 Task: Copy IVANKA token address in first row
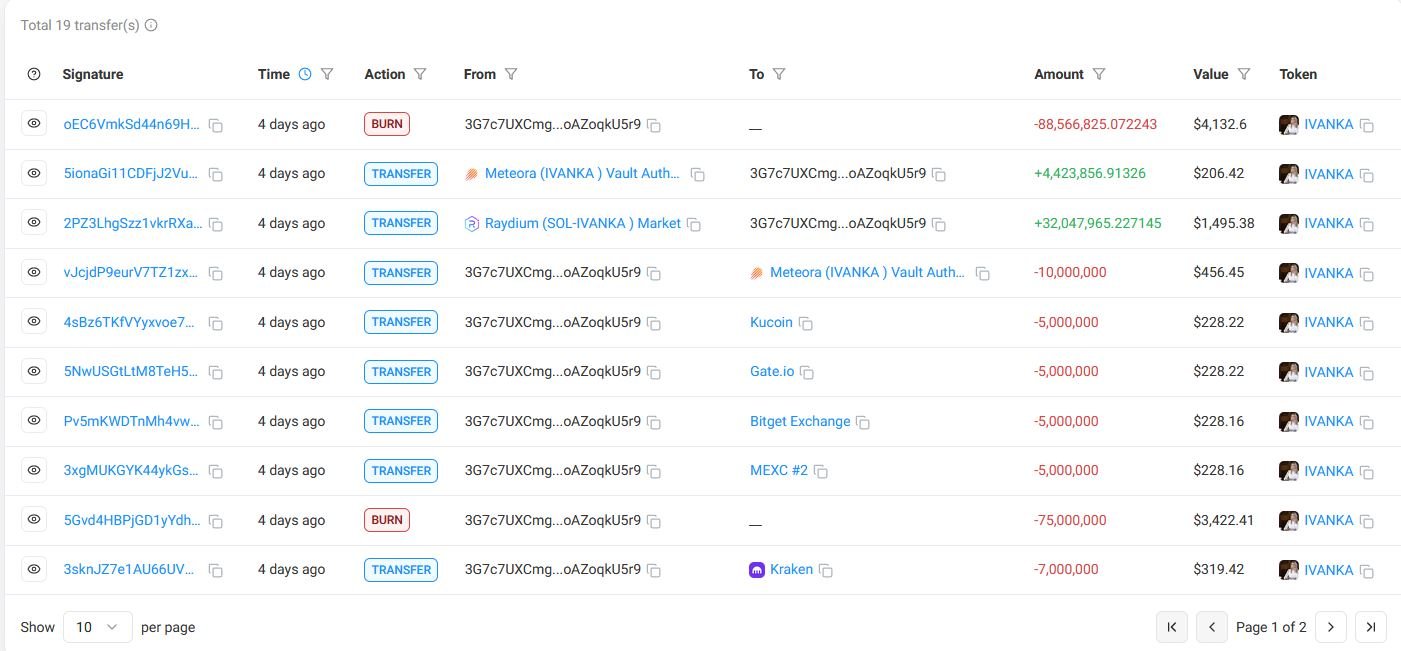(1367, 125)
